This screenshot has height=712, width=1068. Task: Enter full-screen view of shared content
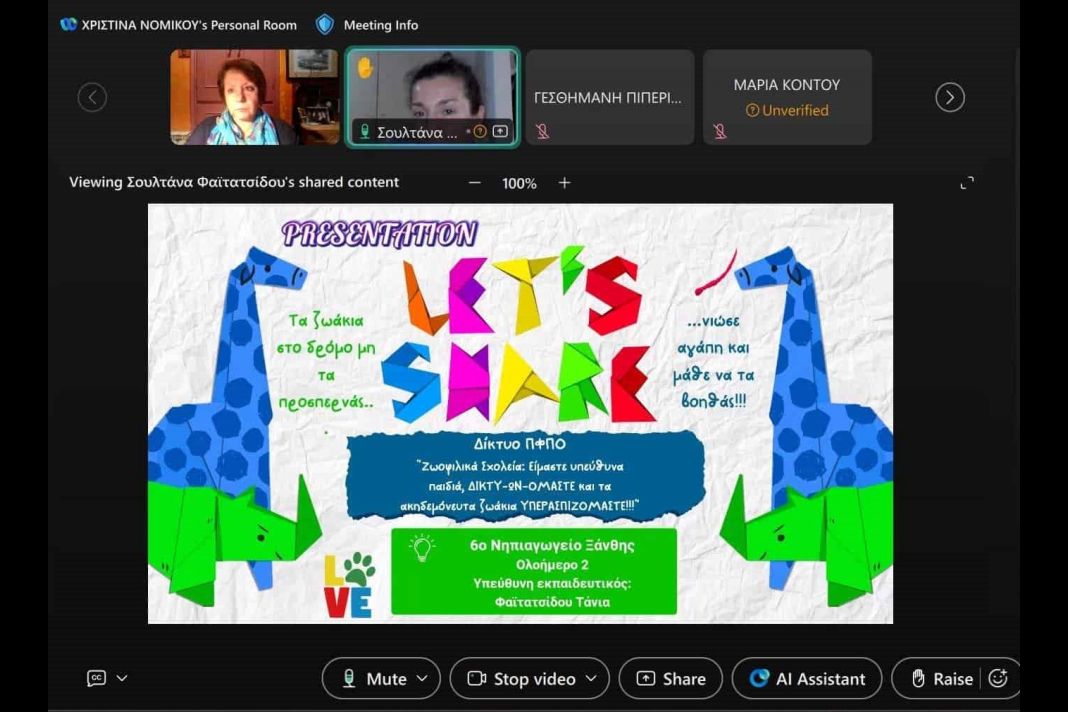pos(967,183)
